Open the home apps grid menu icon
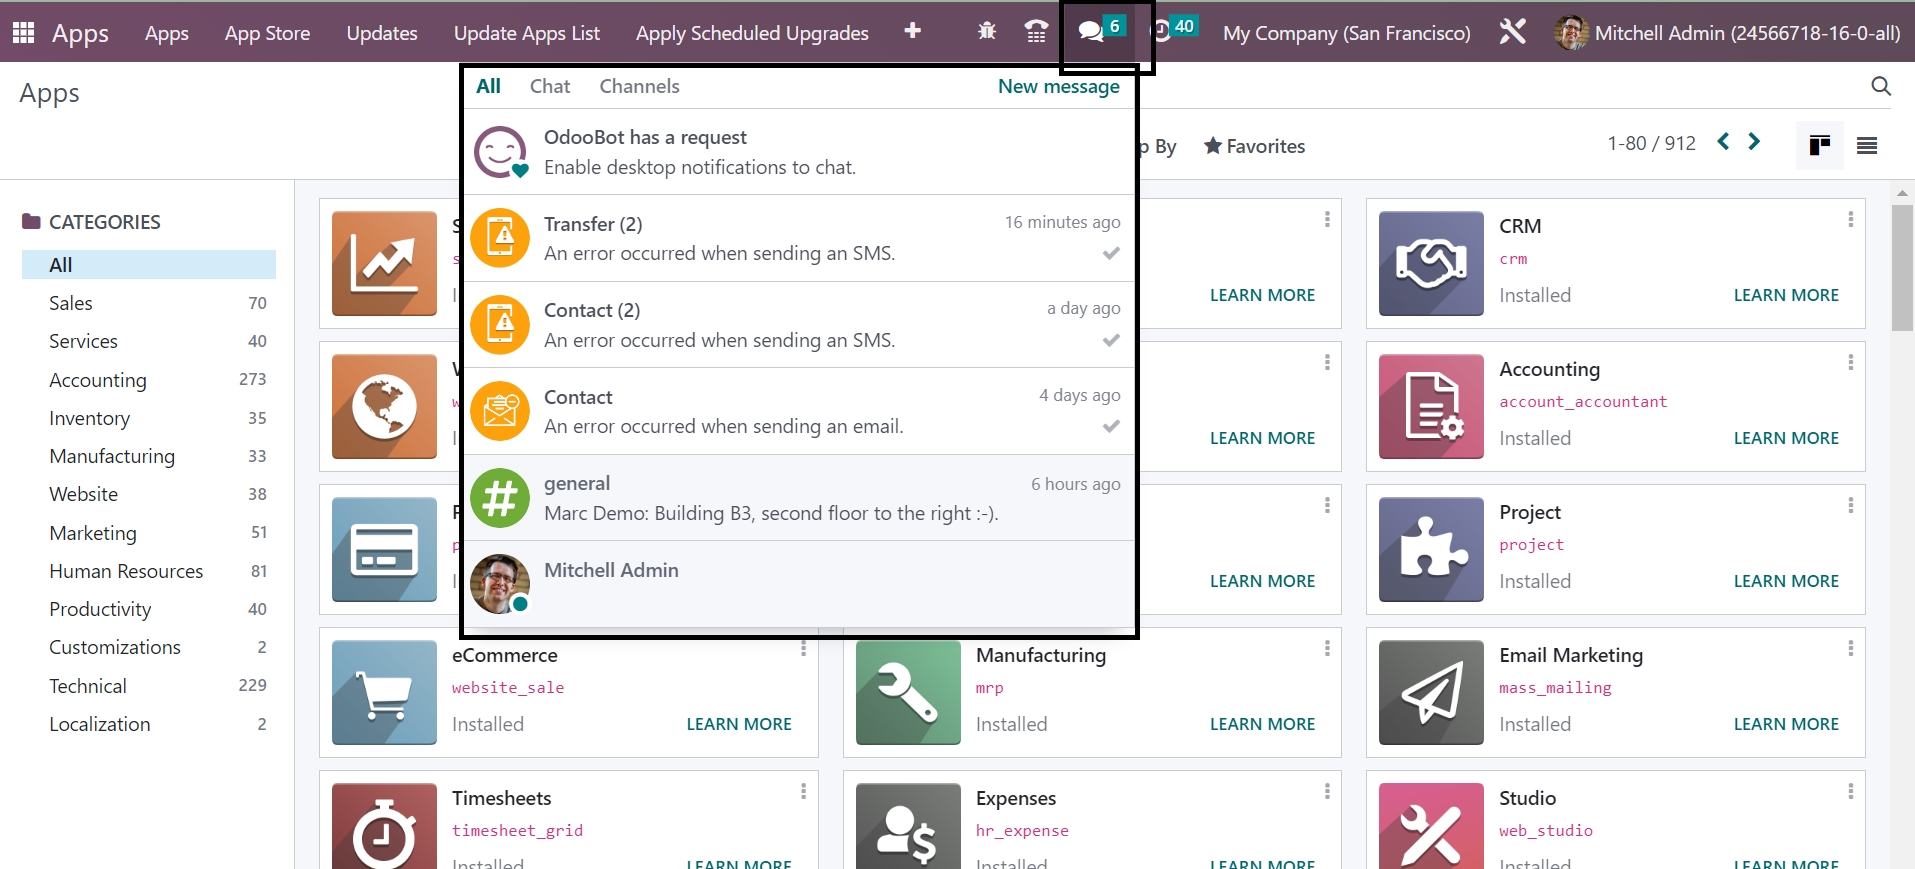Screen dimensions: 1915x869 pos(23,32)
